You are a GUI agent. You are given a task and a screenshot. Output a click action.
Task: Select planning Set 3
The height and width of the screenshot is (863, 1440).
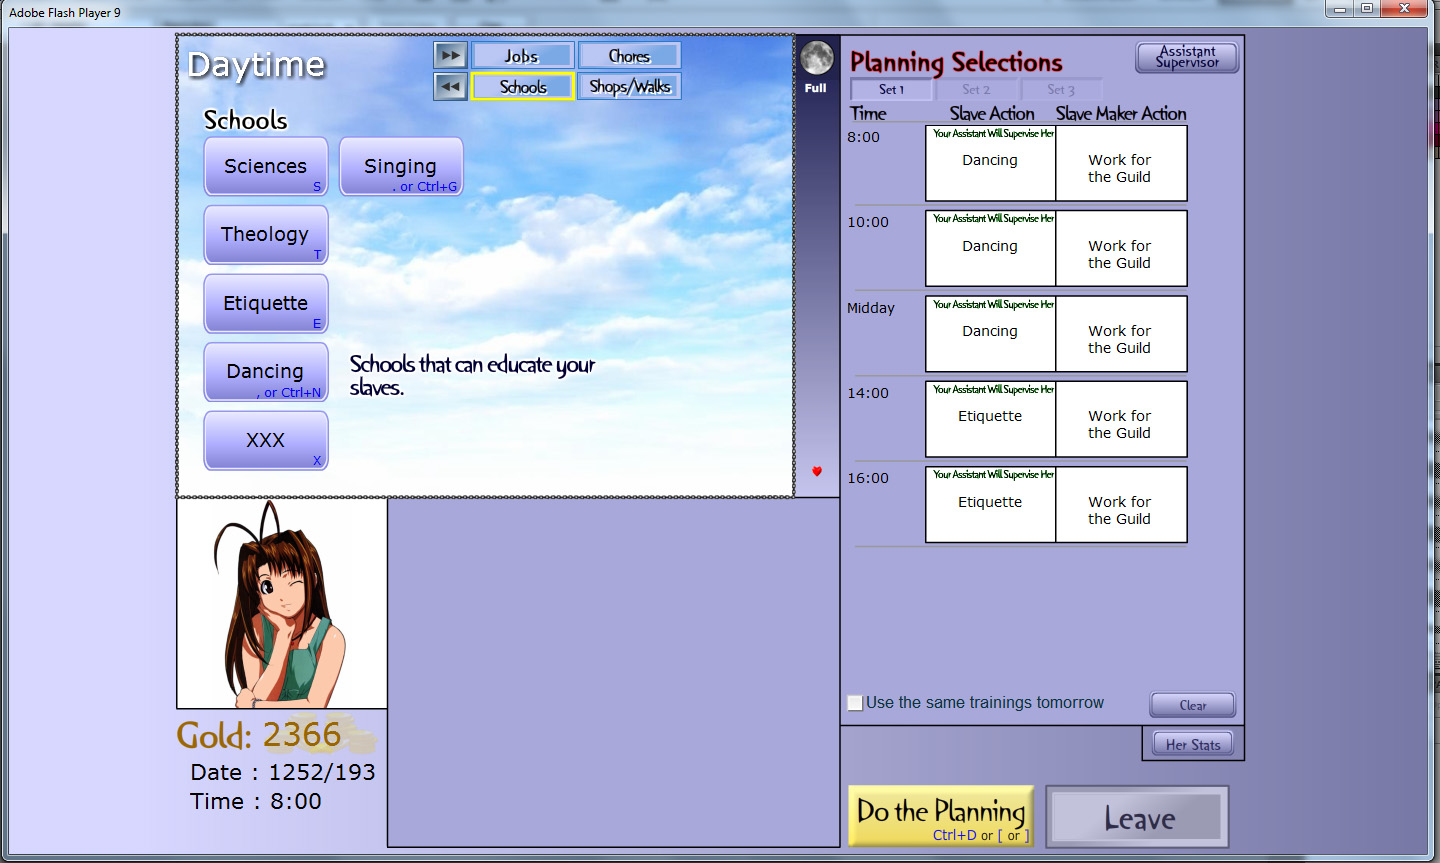pos(1060,89)
